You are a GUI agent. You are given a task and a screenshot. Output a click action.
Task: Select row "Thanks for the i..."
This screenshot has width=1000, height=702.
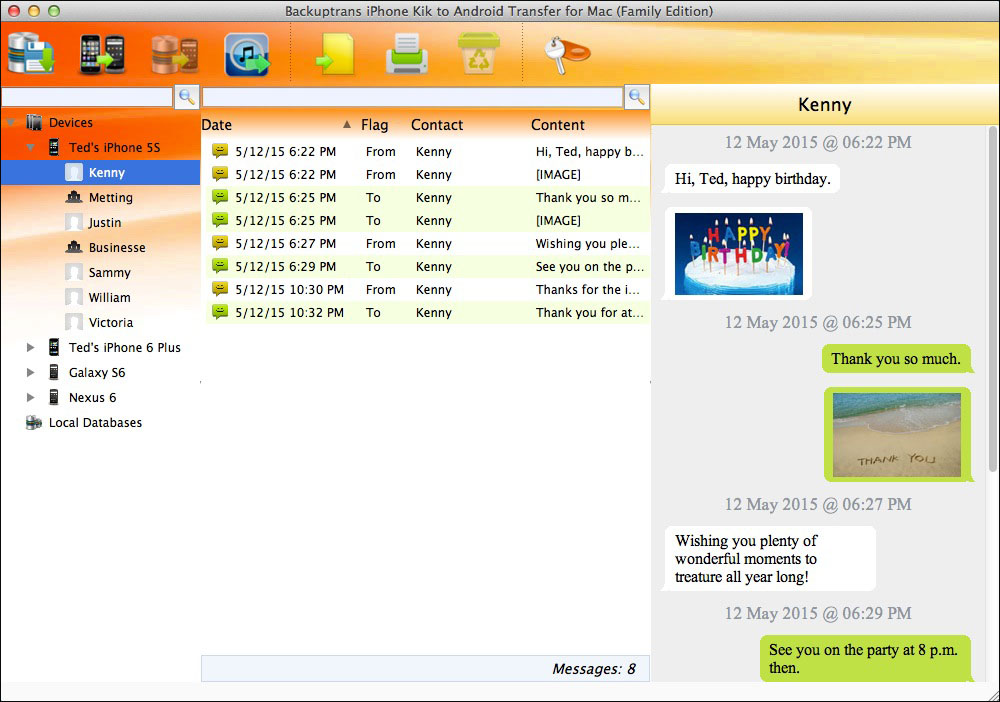click(x=426, y=289)
